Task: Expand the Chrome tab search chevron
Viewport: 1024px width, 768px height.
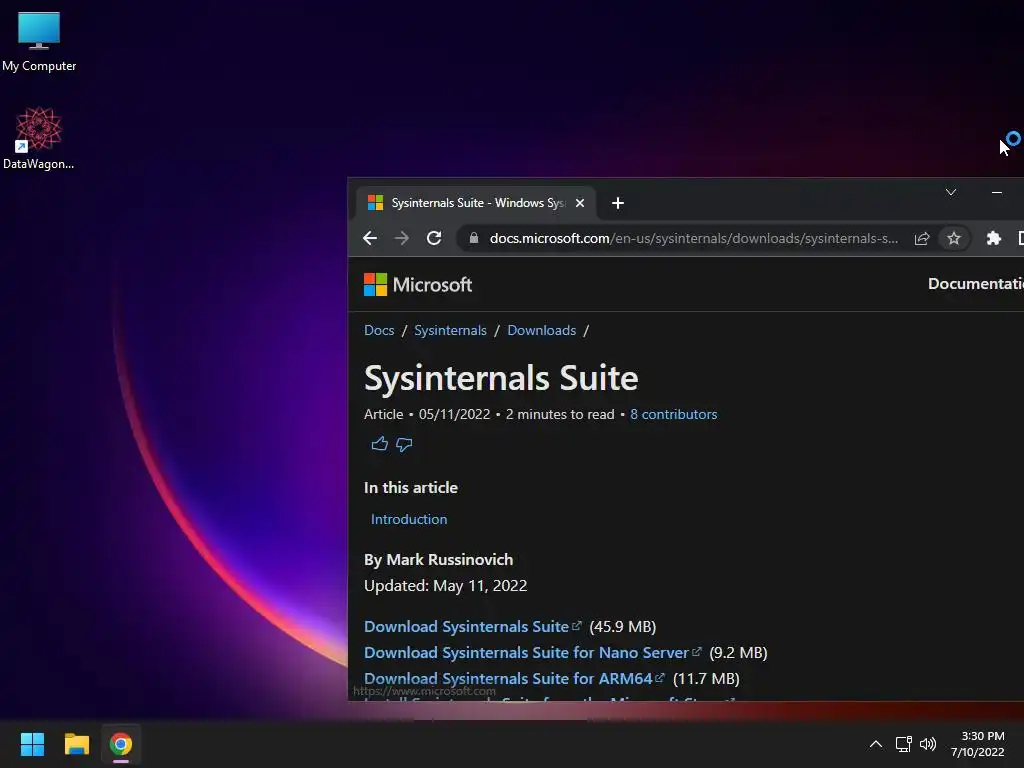Action: [x=951, y=192]
